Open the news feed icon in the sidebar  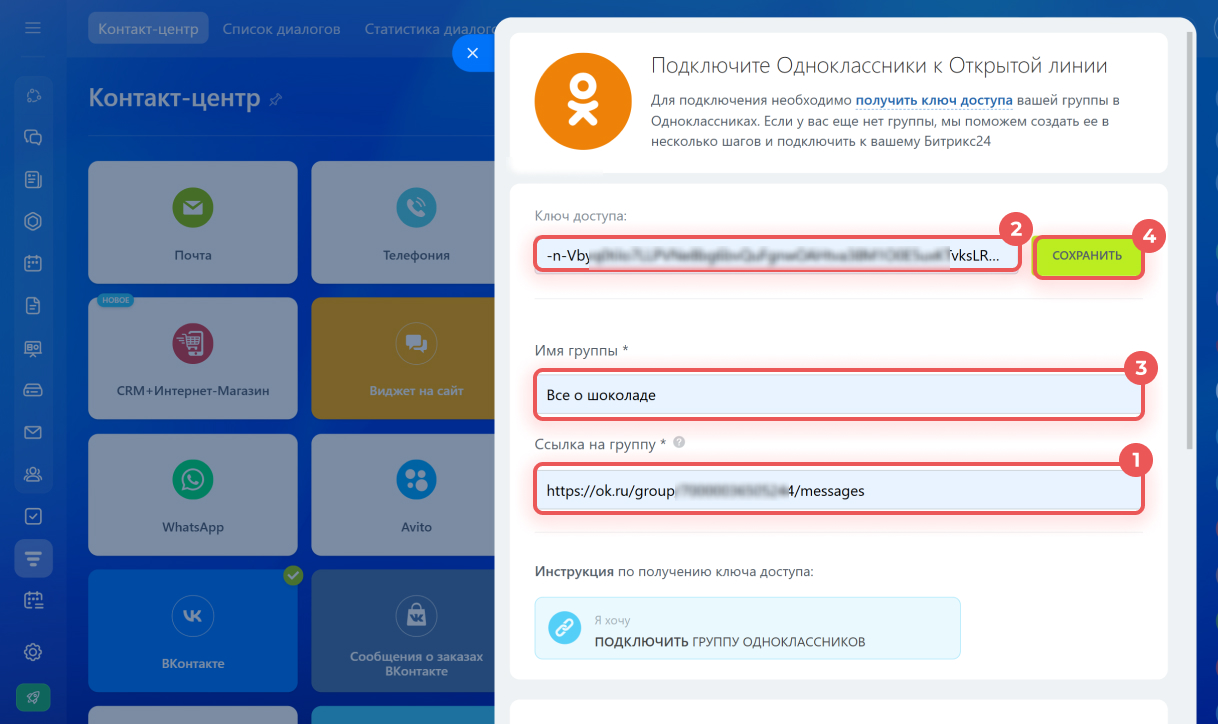33,180
